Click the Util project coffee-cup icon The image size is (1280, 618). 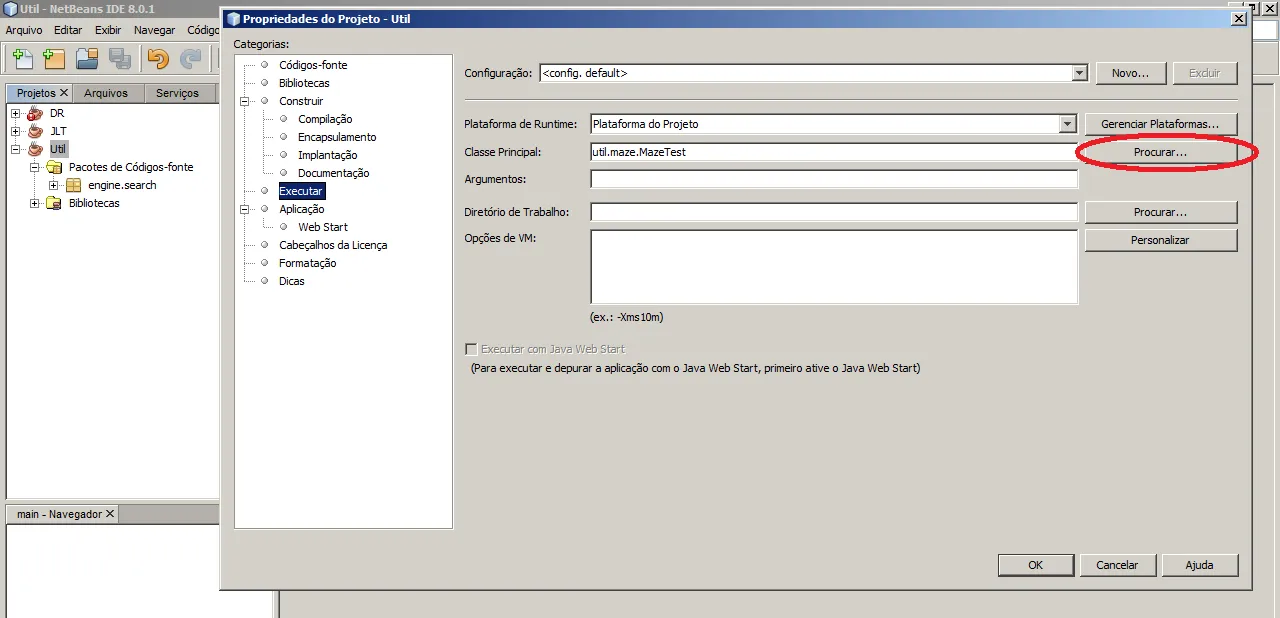coord(36,149)
